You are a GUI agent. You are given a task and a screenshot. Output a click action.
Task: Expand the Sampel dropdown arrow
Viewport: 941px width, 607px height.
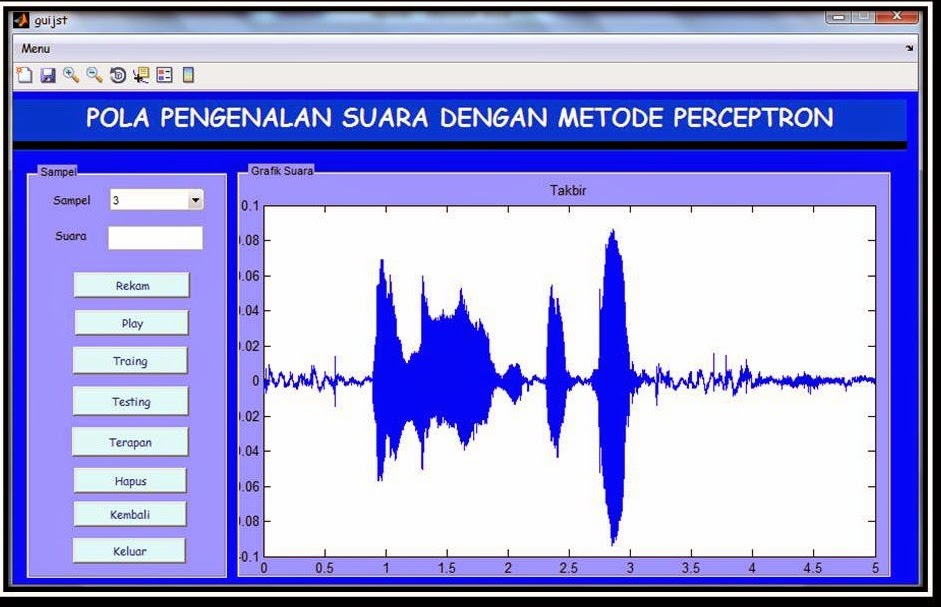195,200
